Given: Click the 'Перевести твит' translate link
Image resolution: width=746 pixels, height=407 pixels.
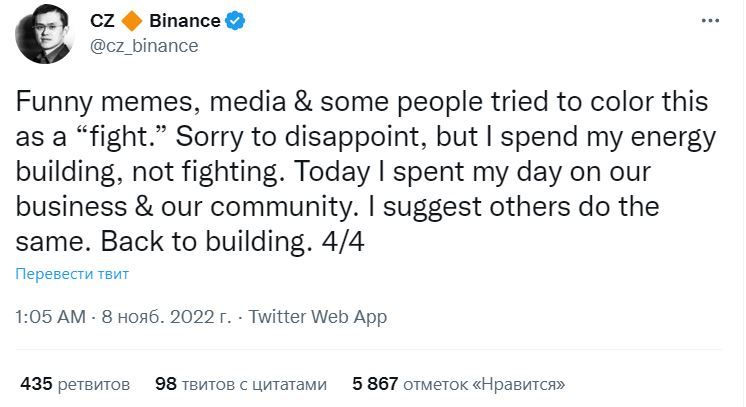Looking at the screenshot, I should coord(72,274).
